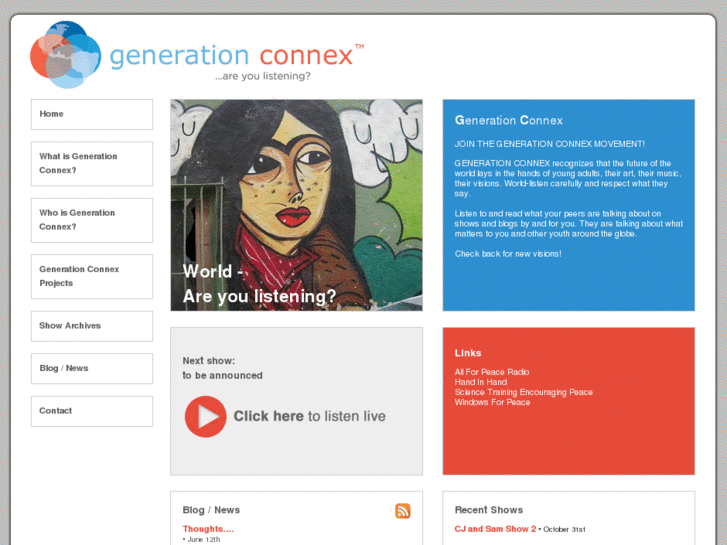Click the '...are you listening?' tagline

point(262,76)
